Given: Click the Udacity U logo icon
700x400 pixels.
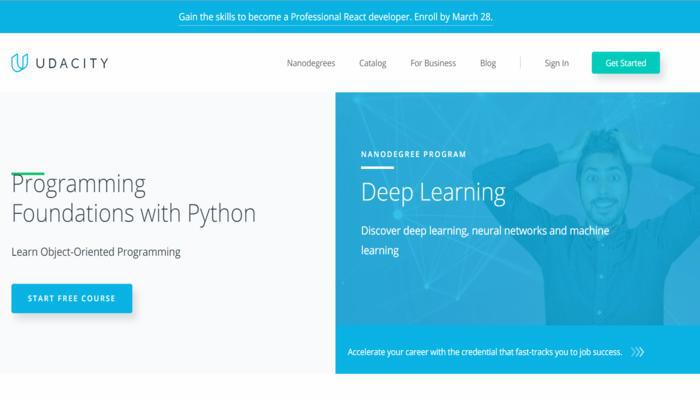Looking at the screenshot, I should coord(20,63).
